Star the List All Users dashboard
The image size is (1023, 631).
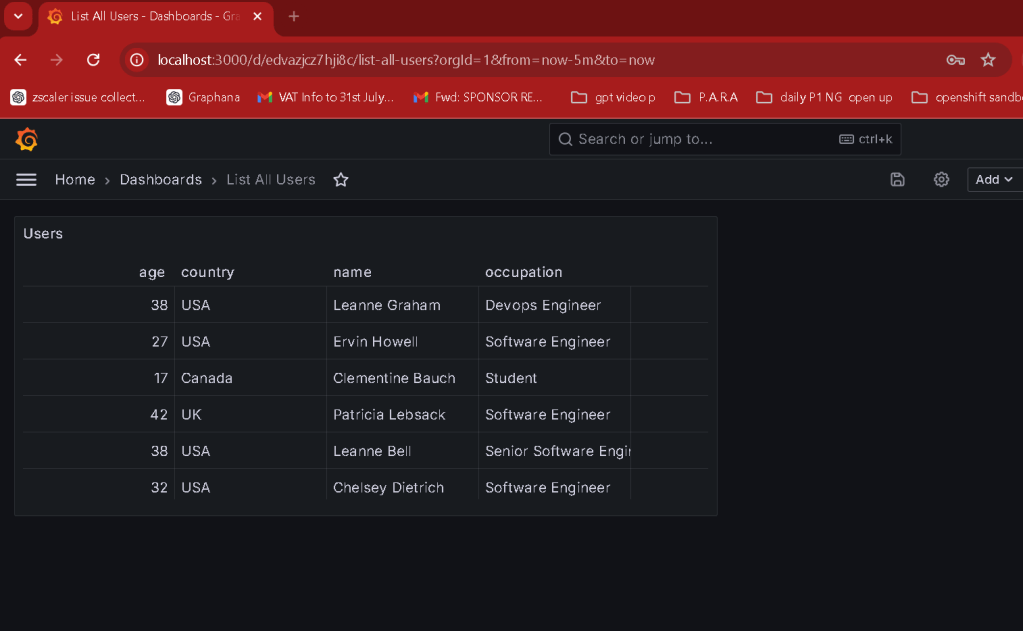pos(341,179)
